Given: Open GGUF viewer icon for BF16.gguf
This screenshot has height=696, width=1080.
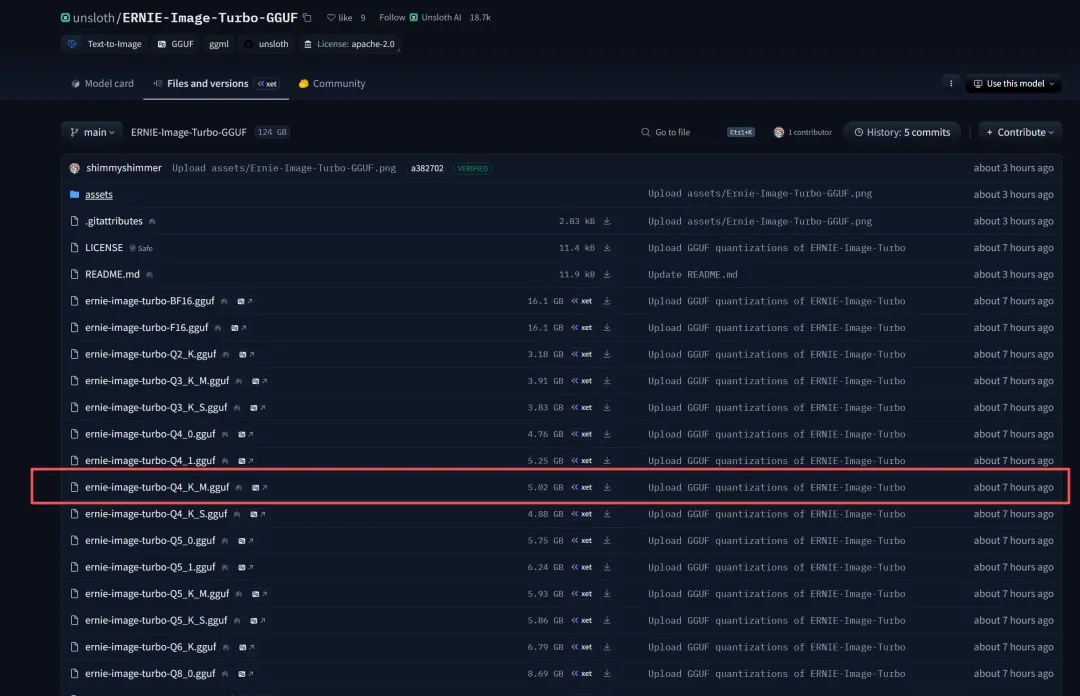Looking at the screenshot, I should tap(245, 301).
